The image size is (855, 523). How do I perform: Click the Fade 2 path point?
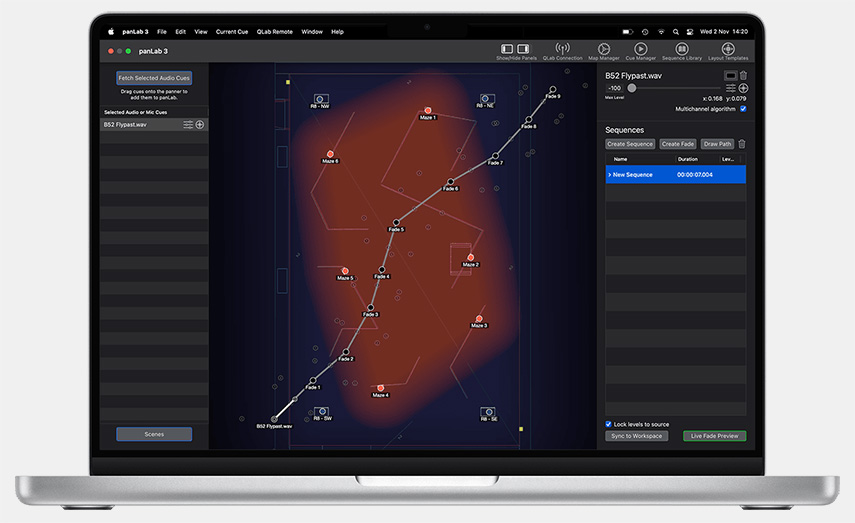346,352
